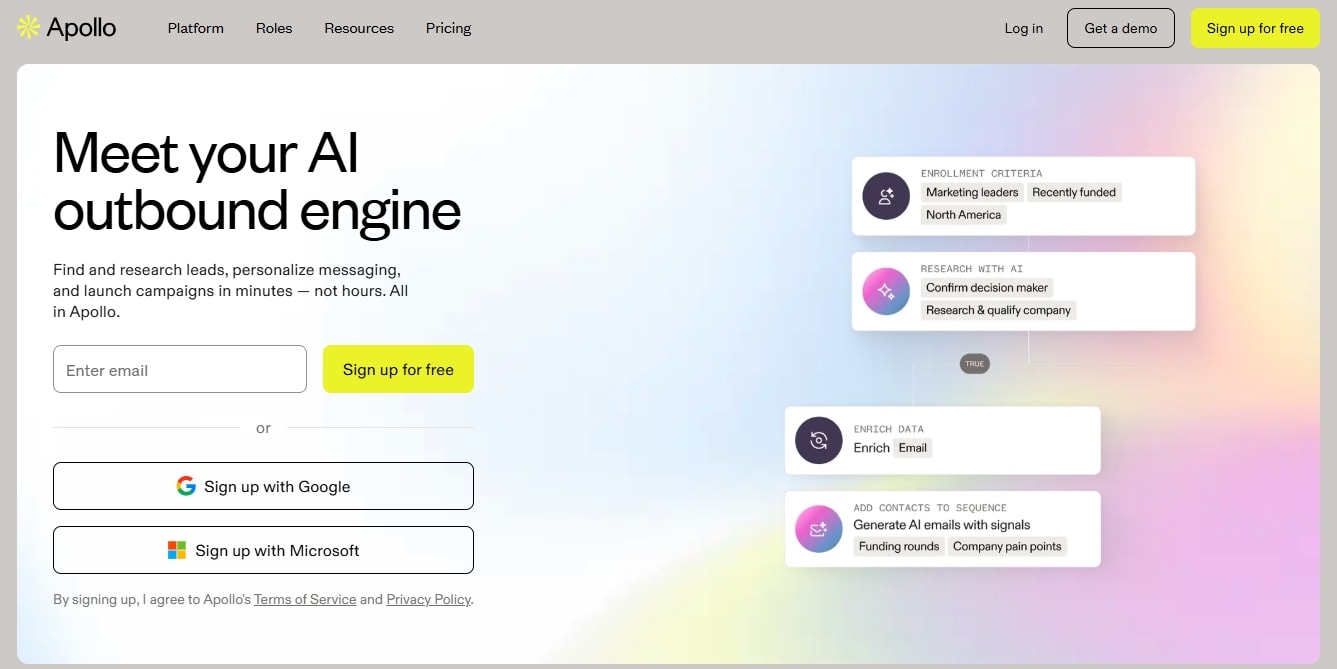Image resolution: width=1337 pixels, height=669 pixels.
Task: Click the circular arrows icon on Enrich Data card
Action: [818, 440]
